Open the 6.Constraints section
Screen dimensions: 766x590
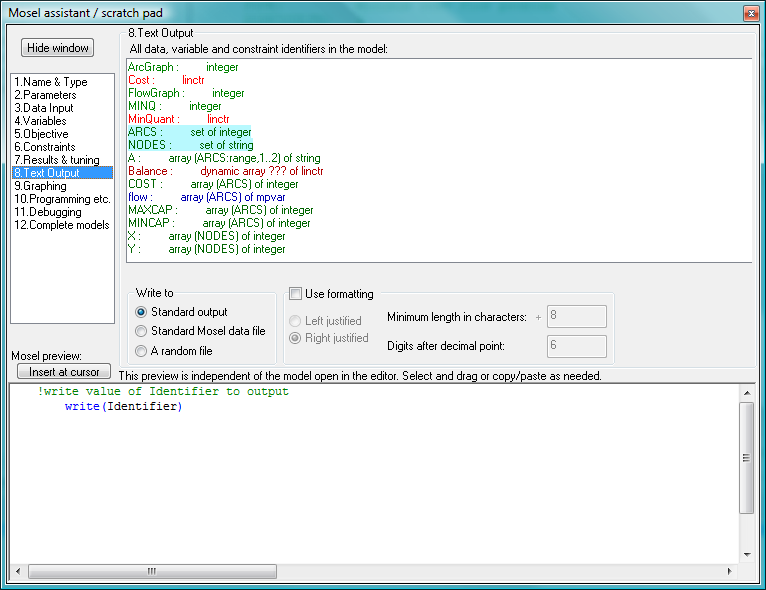click(44, 147)
